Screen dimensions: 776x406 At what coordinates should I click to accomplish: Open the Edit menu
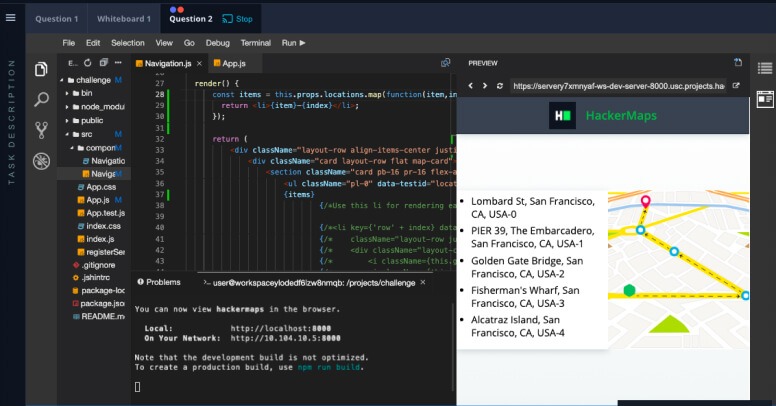[x=93, y=43]
